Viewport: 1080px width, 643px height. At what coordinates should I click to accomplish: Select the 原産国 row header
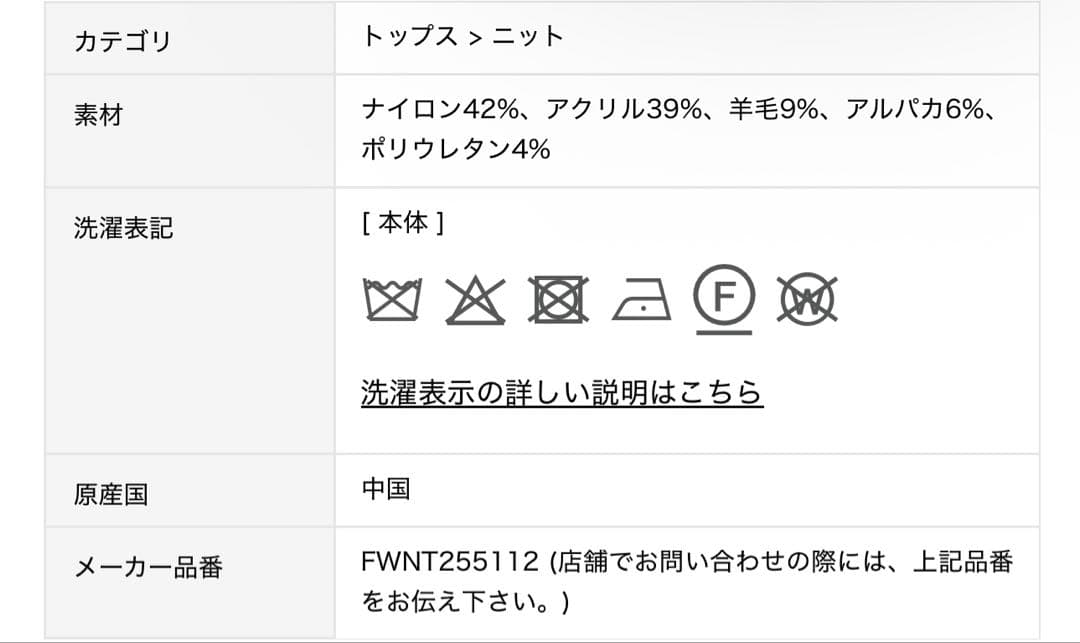coord(111,494)
